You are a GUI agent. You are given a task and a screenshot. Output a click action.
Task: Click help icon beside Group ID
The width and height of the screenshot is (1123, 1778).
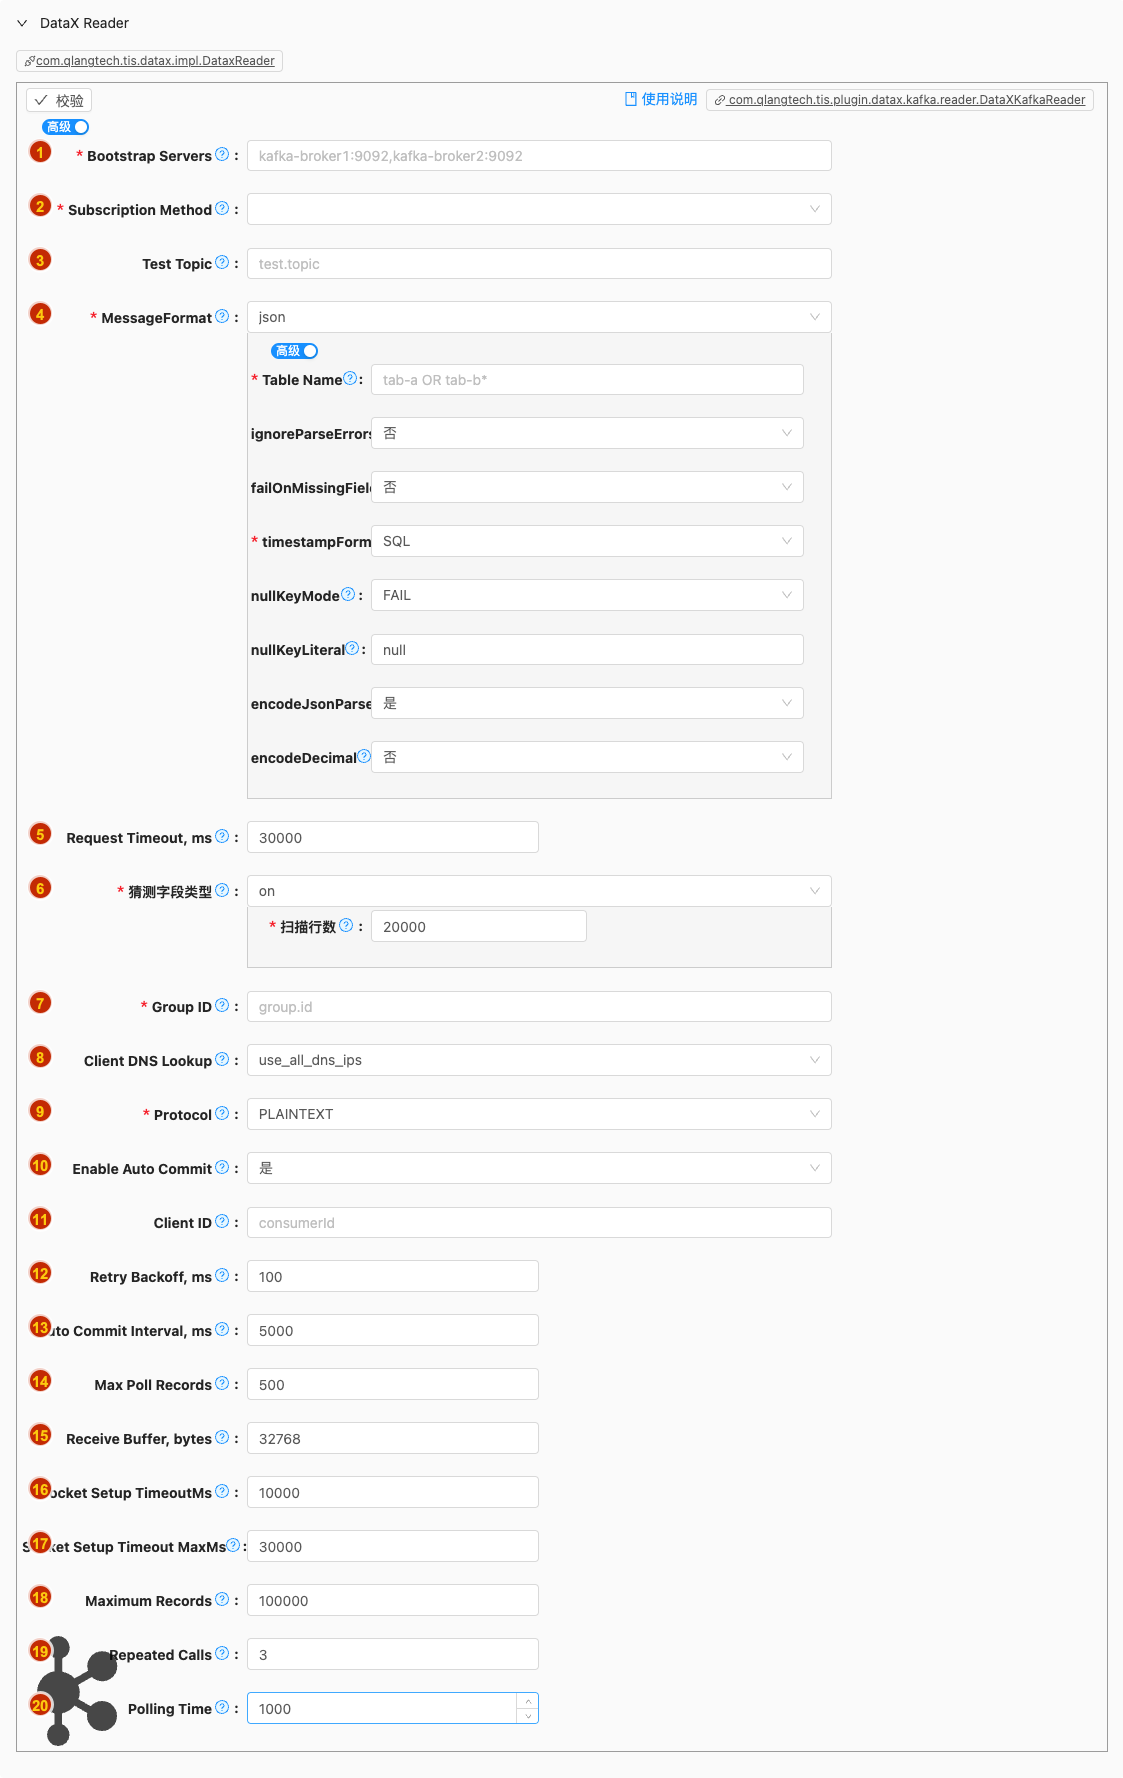pos(222,1005)
